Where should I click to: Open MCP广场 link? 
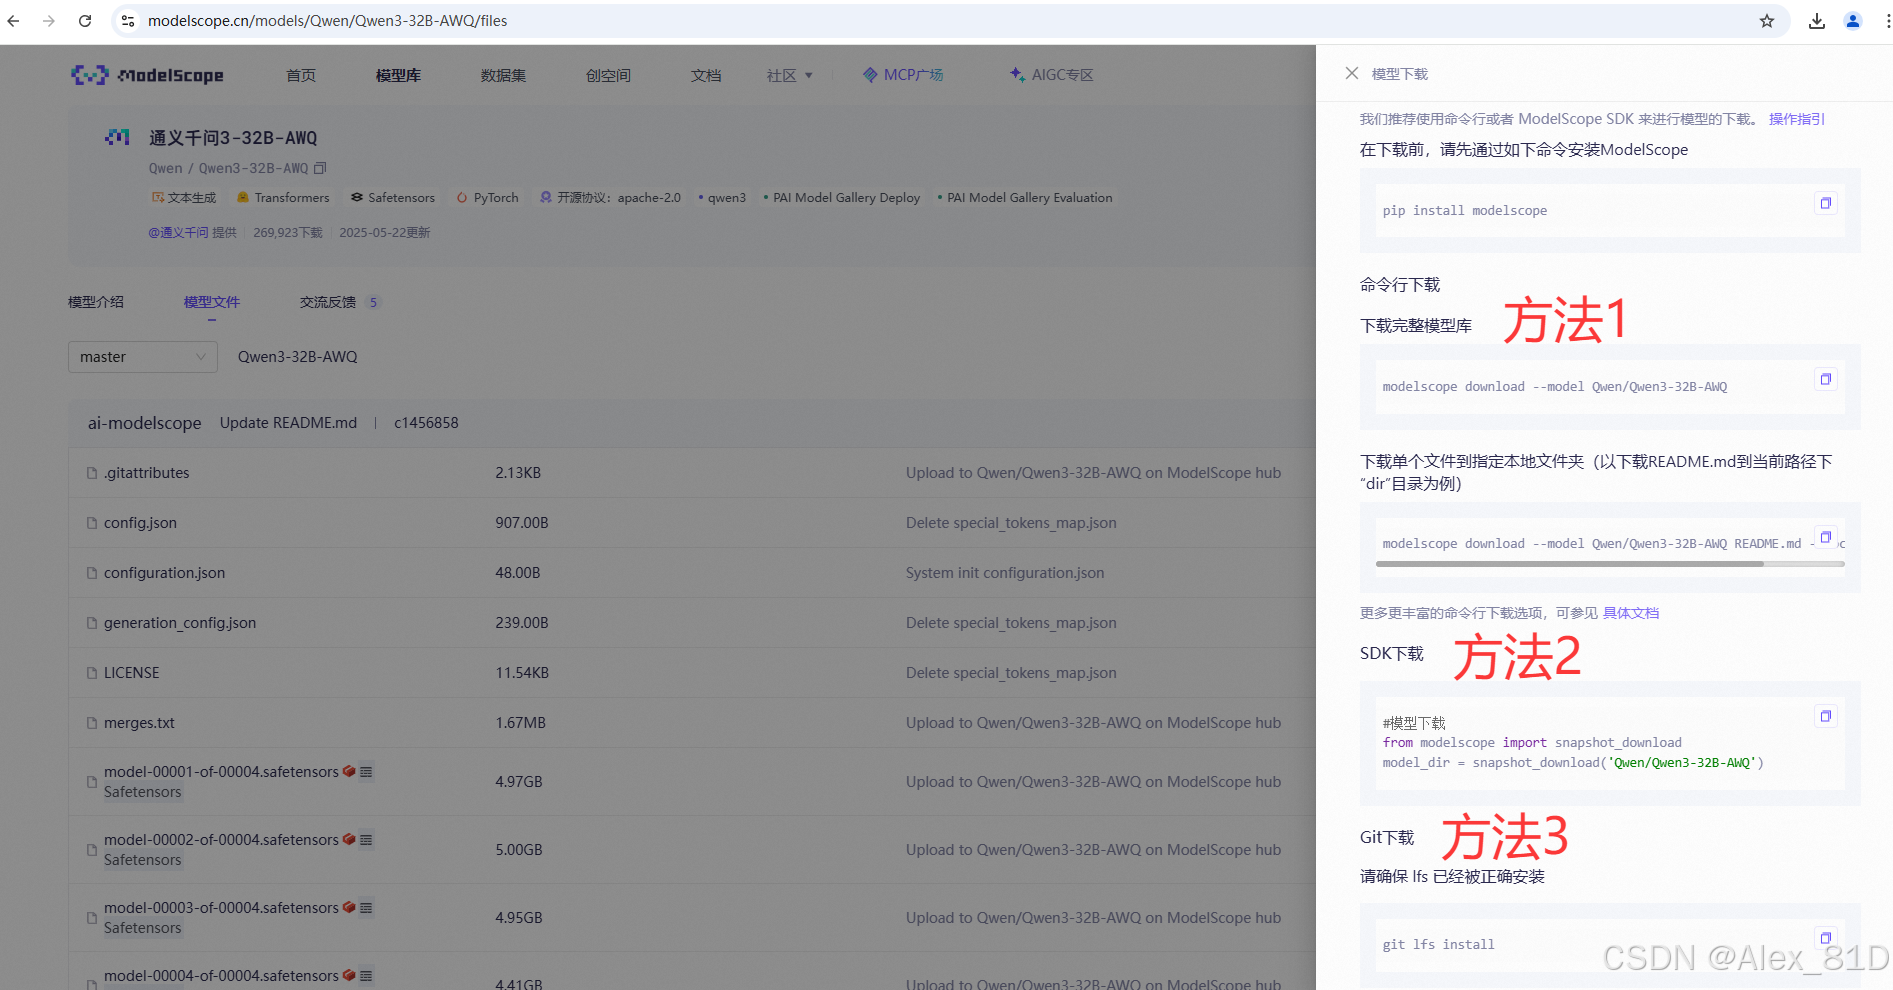[x=903, y=75]
